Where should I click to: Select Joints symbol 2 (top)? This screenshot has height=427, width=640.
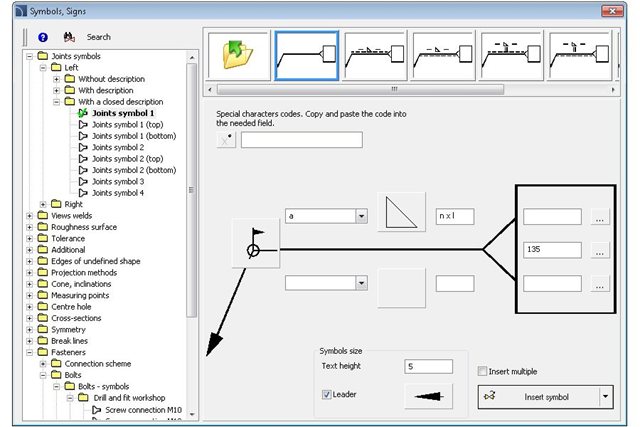pos(127,159)
